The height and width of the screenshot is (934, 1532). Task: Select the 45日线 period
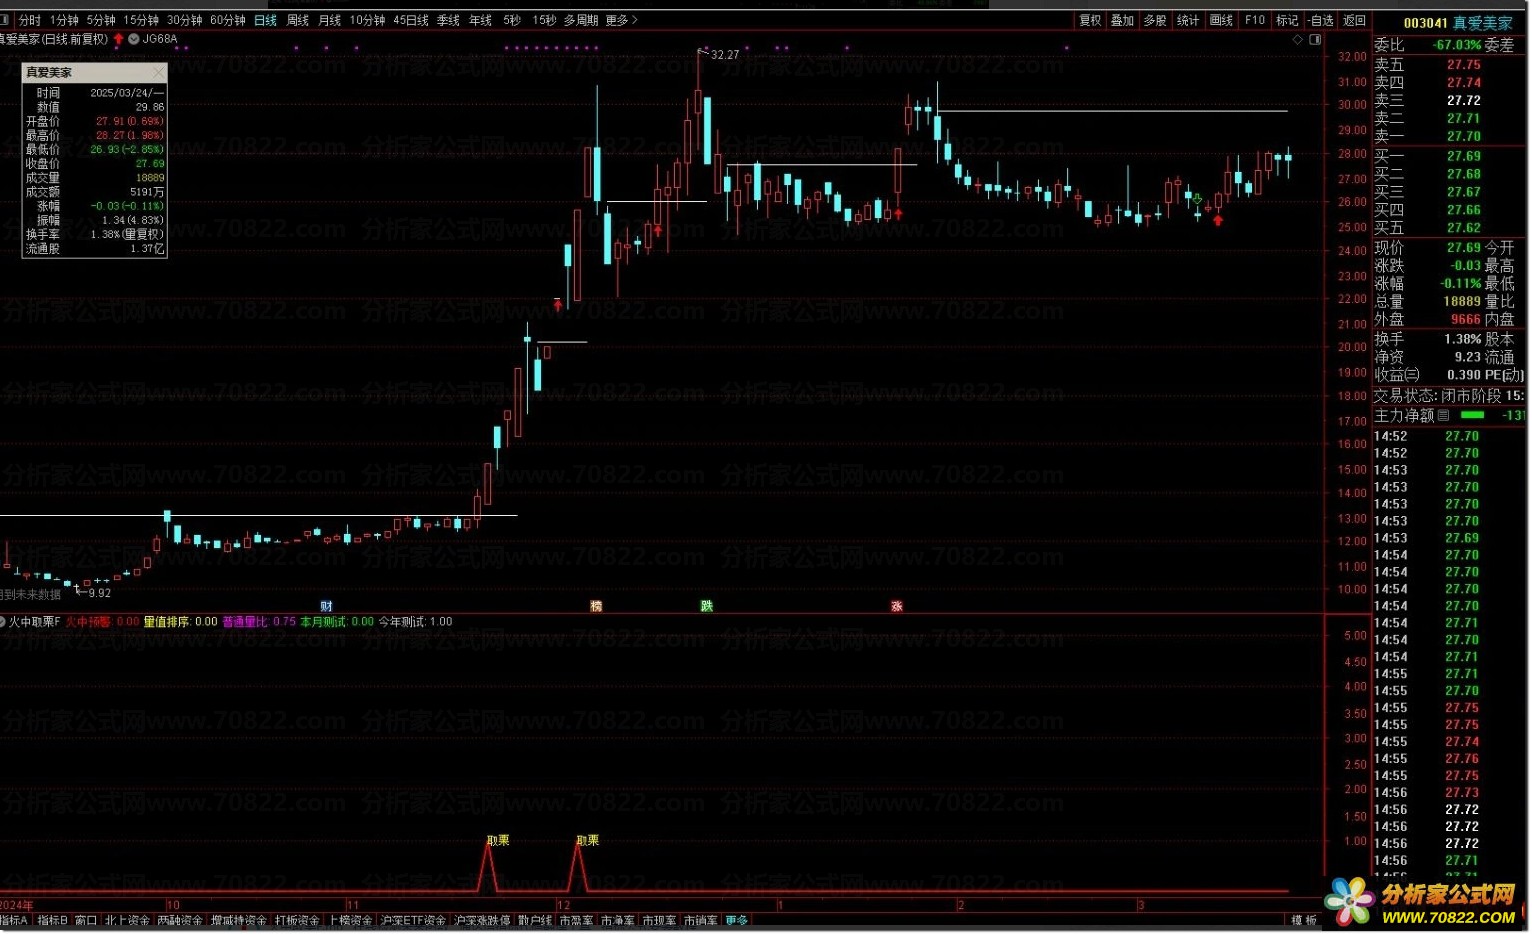(411, 20)
